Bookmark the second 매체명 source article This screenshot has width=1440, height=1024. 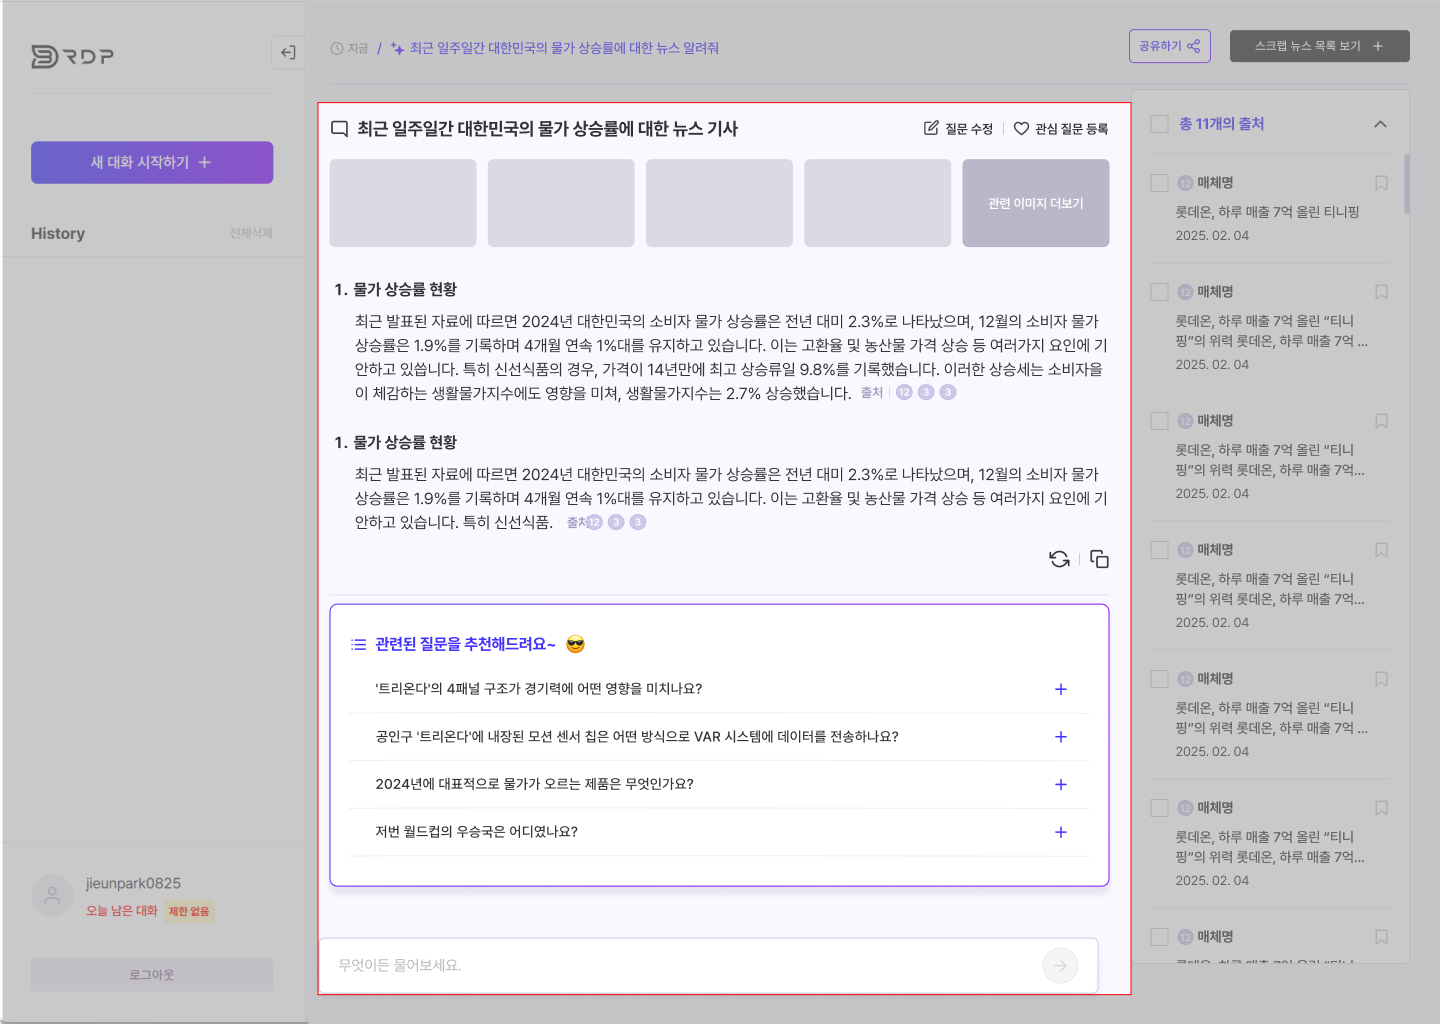[1381, 292]
